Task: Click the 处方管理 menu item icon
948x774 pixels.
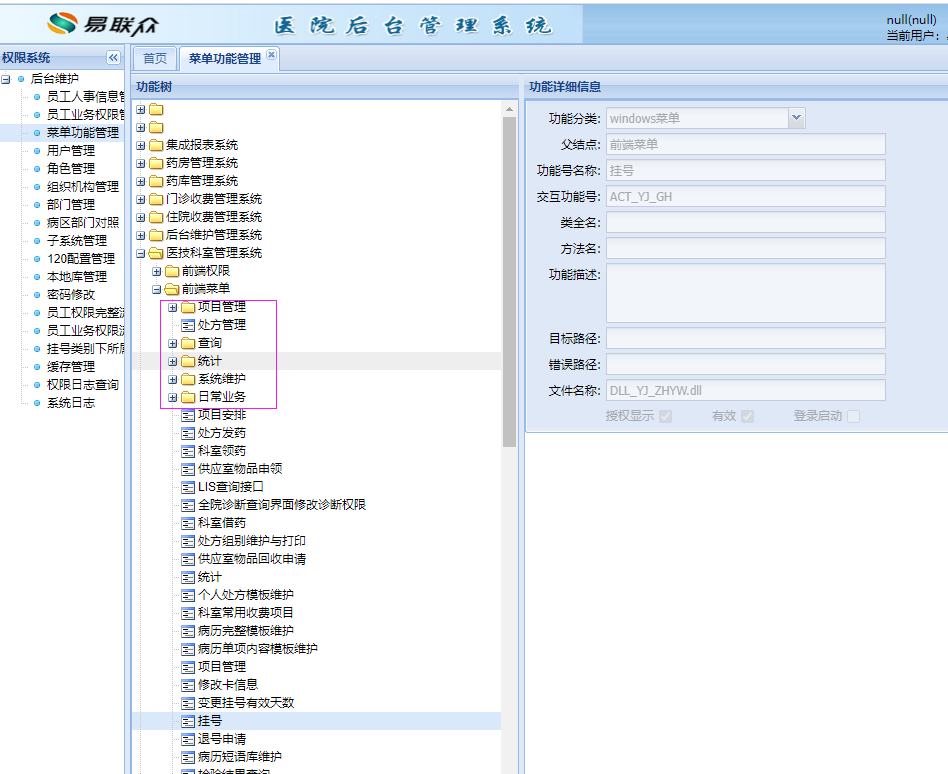Action: [x=188, y=325]
